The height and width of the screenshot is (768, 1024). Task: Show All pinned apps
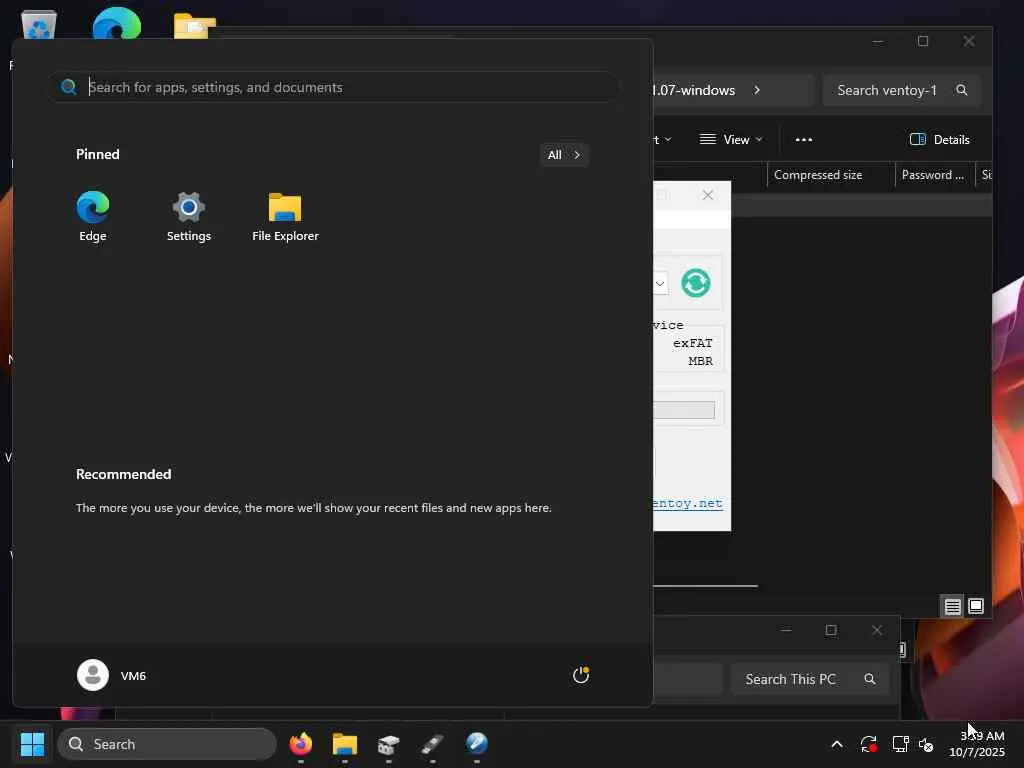(x=564, y=155)
